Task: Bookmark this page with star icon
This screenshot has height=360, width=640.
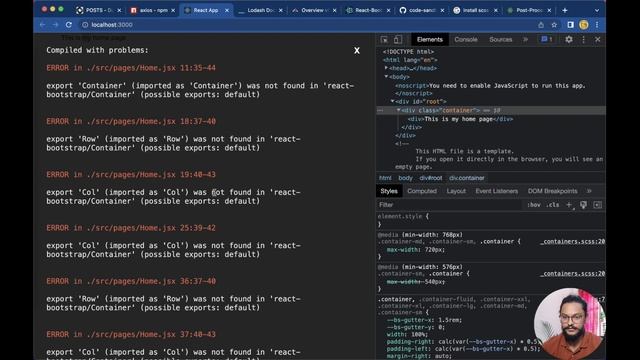Action: pyautogui.click(x=554, y=25)
